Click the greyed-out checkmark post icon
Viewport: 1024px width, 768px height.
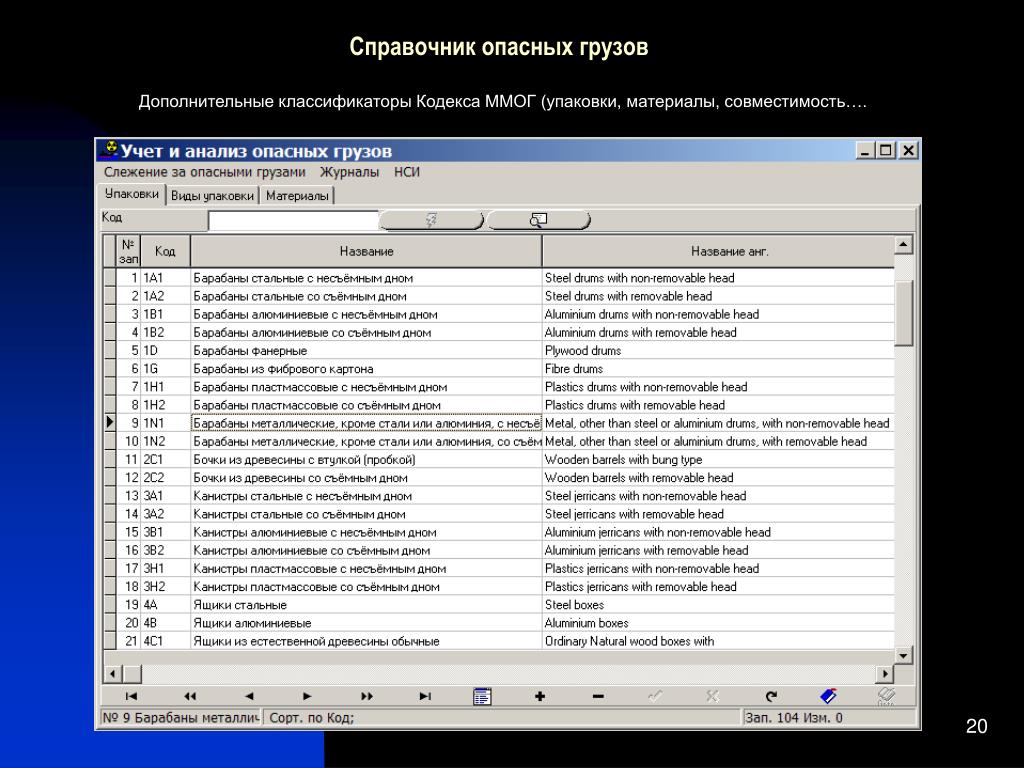coord(655,696)
